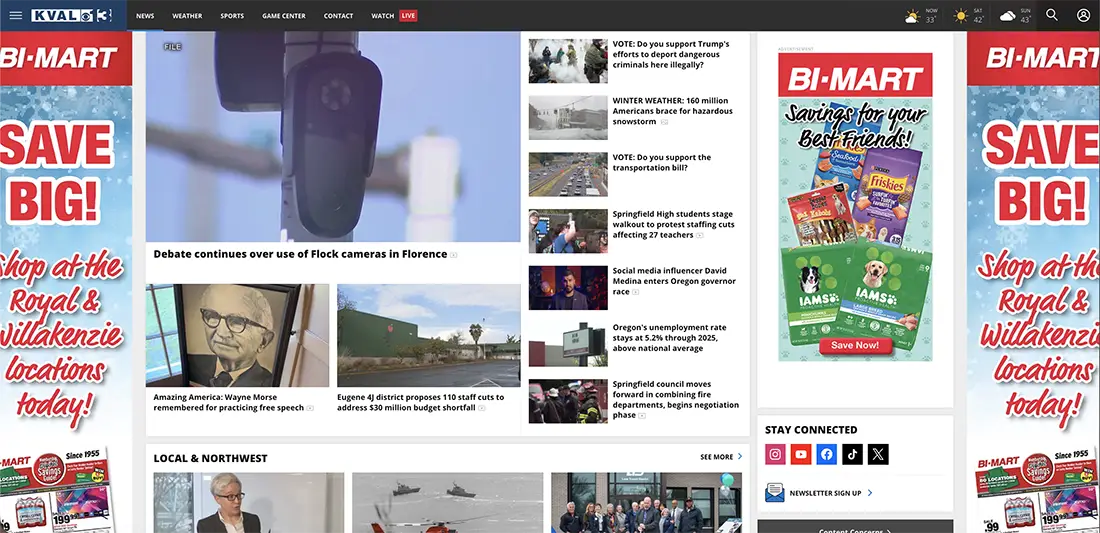Open Flock cameras in Florence headline
The image size is (1100, 533).
point(300,254)
